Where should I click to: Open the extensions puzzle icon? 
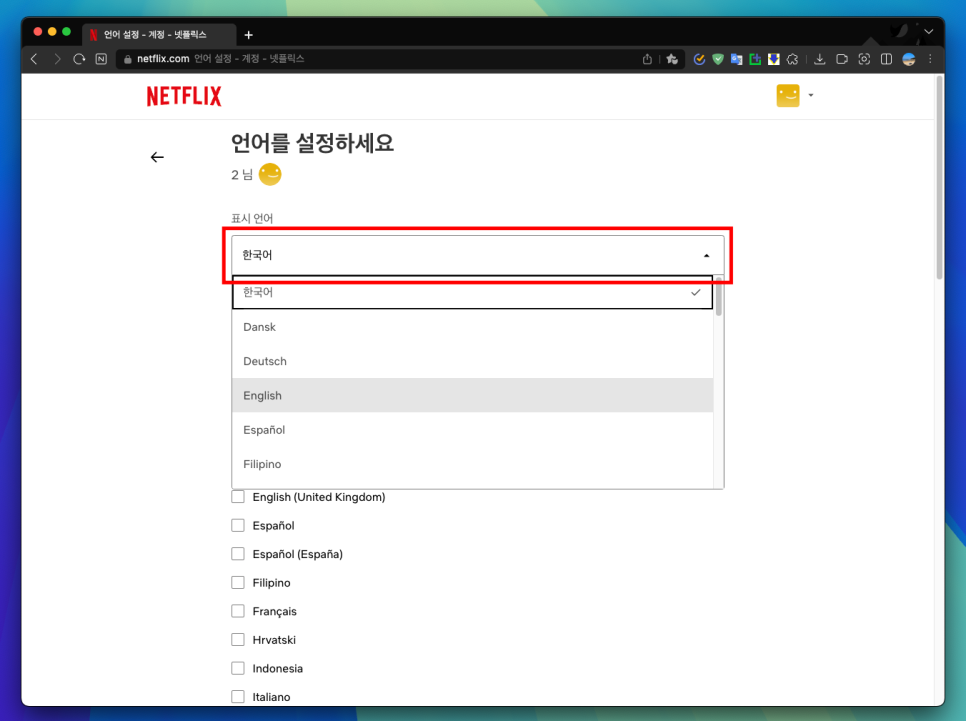coord(793,59)
